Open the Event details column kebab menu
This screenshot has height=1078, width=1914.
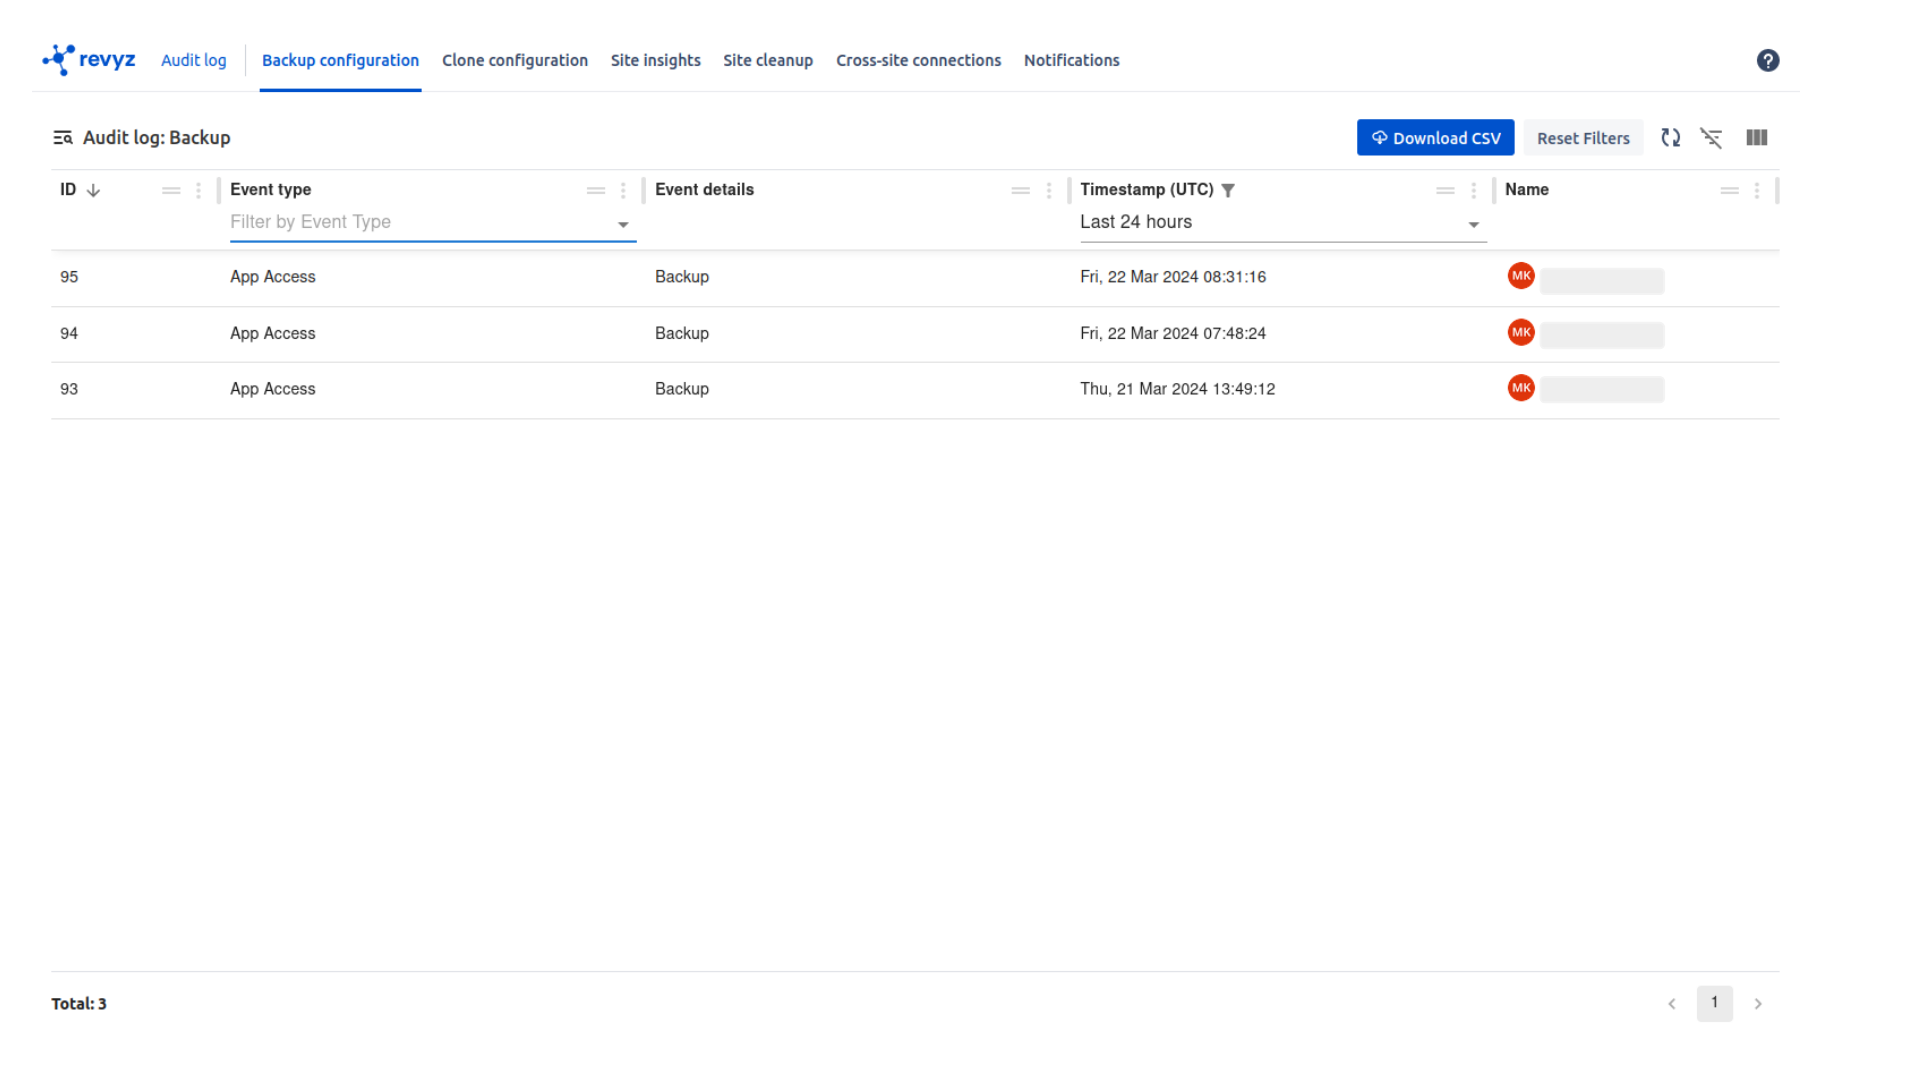(x=1048, y=190)
